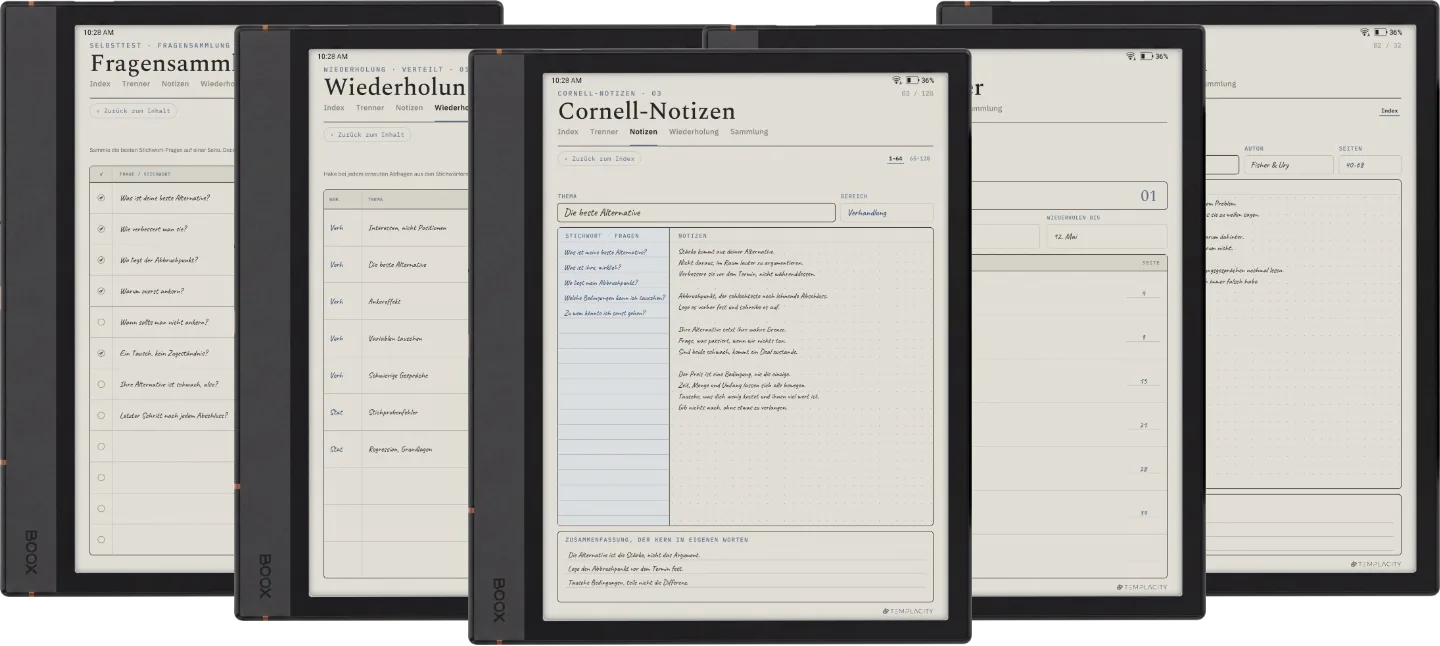This screenshot has height=646, width=1440.
Task: Select cue 'Was ist meine beste Alternative?'
Action: (606, 252)
